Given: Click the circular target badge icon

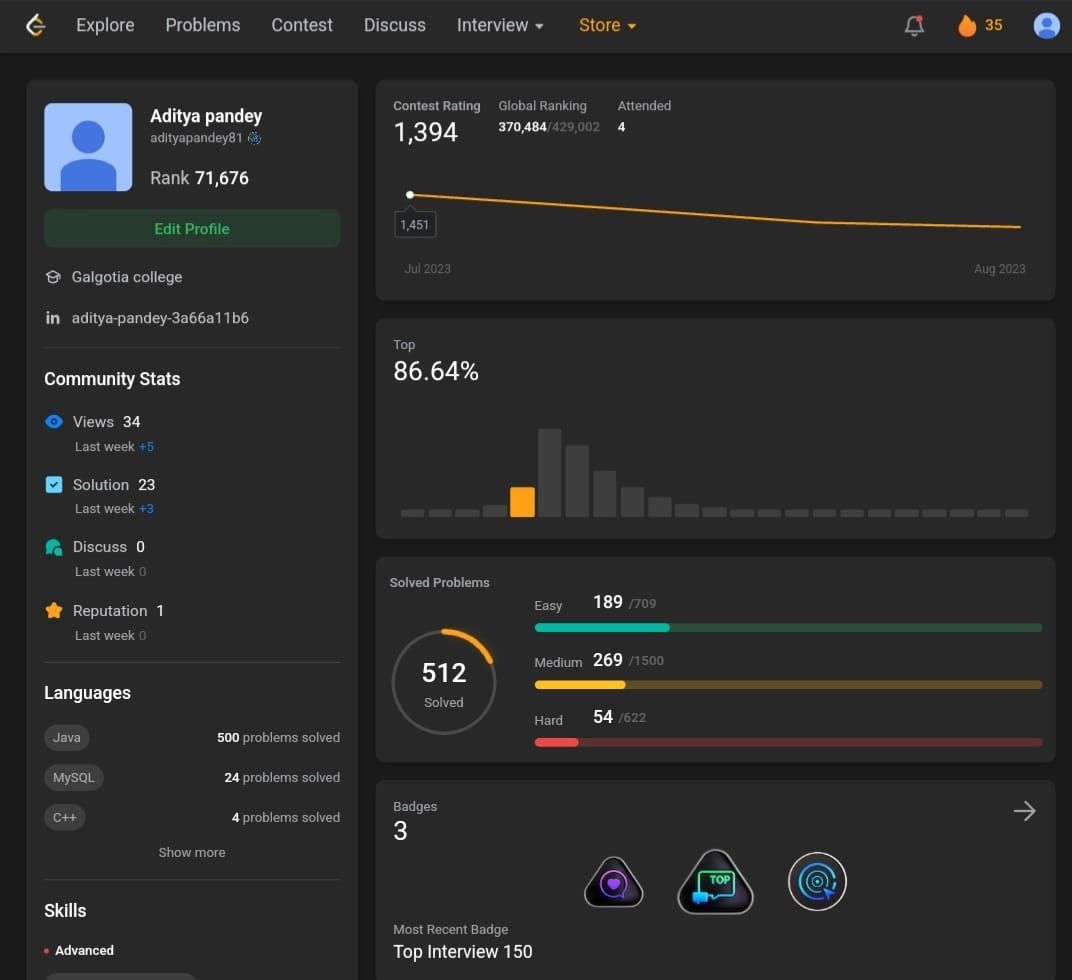Looking at the screenshot, I should [817, 882].
